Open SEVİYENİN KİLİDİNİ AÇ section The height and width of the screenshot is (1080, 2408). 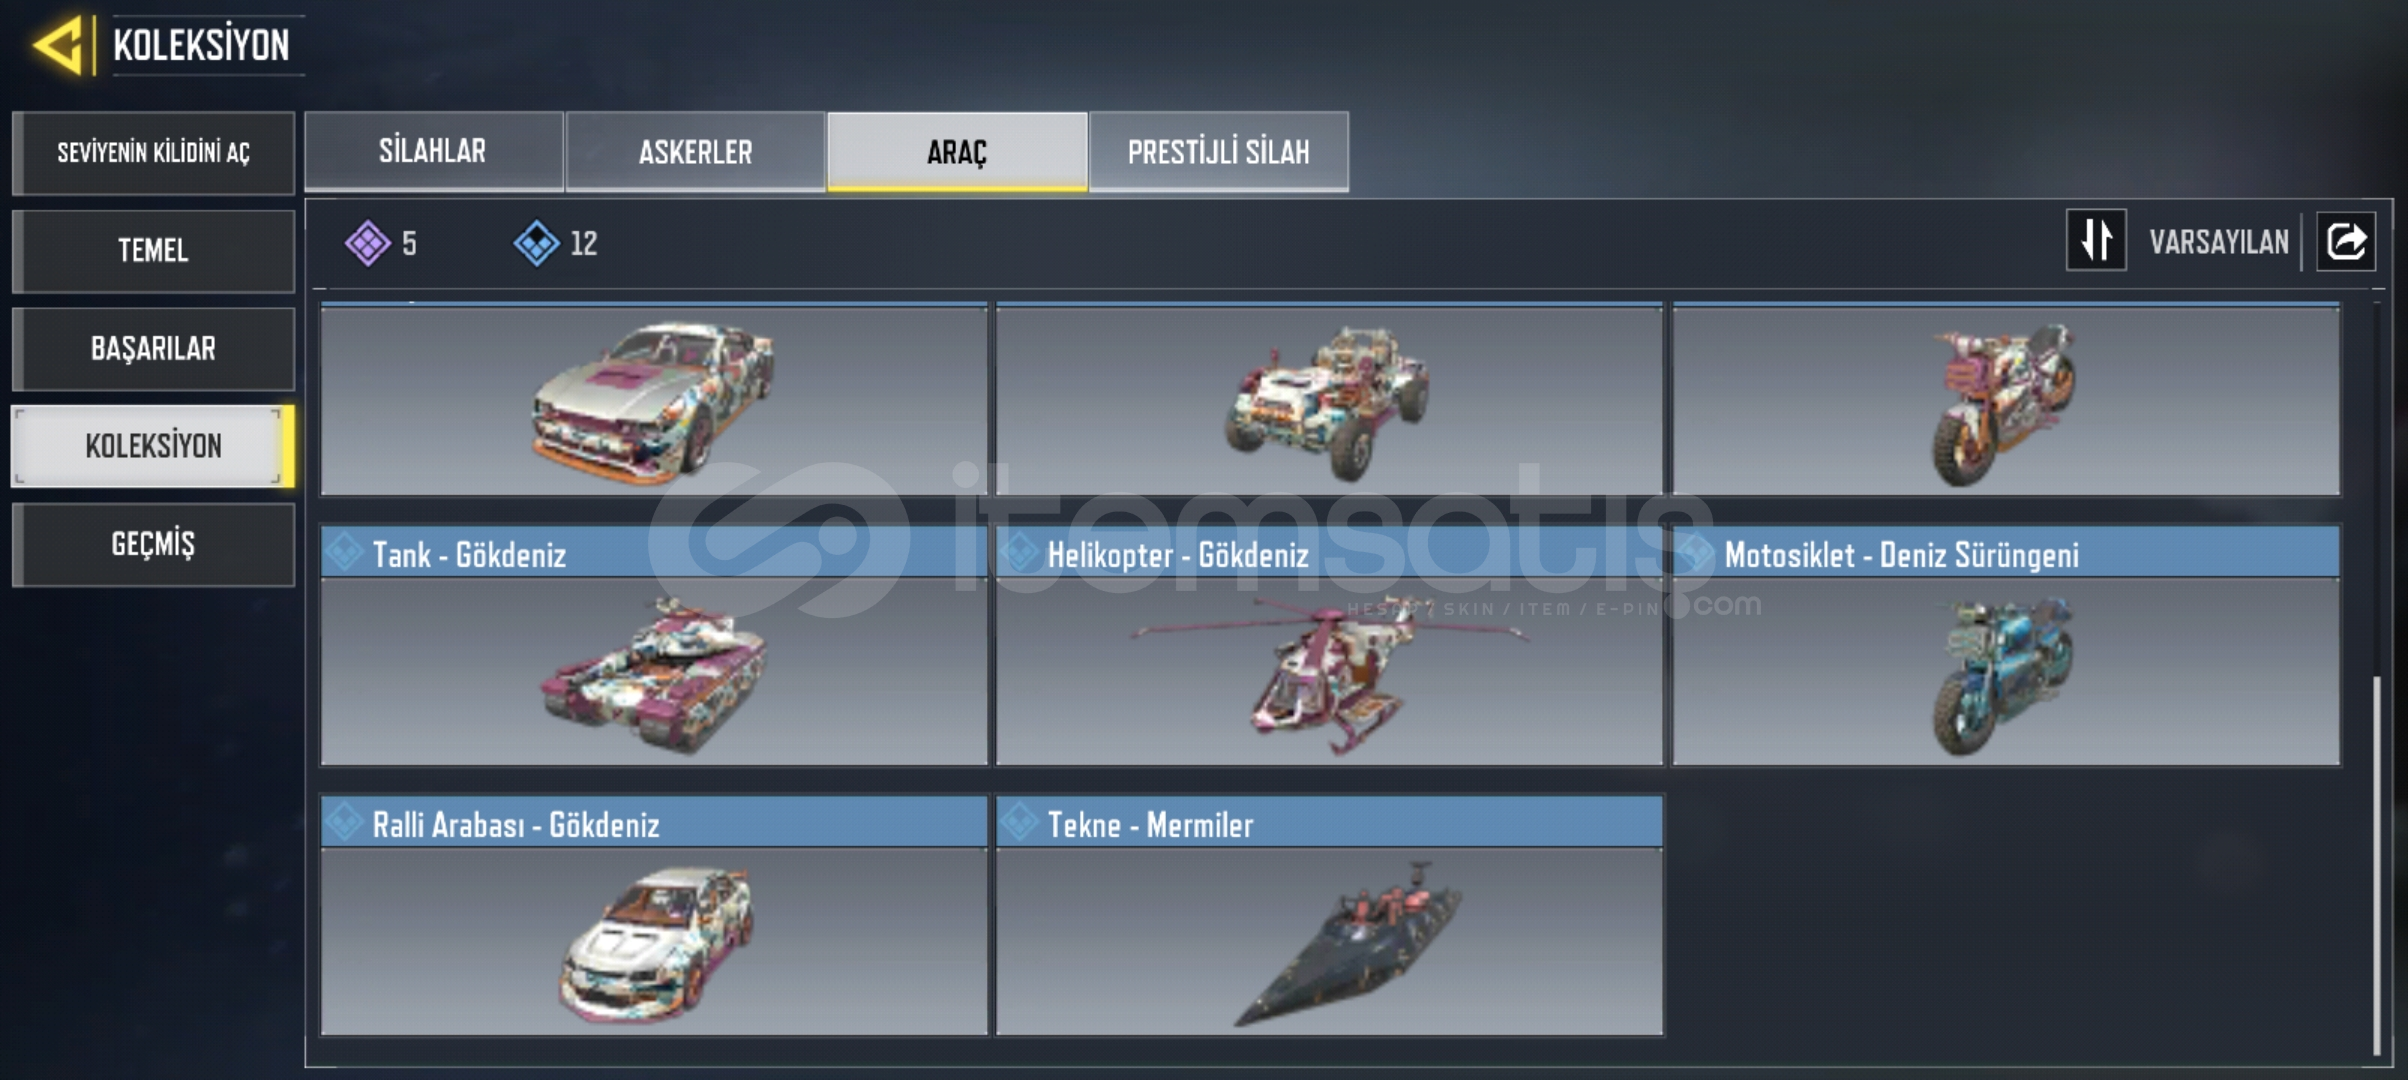point(153,152)
